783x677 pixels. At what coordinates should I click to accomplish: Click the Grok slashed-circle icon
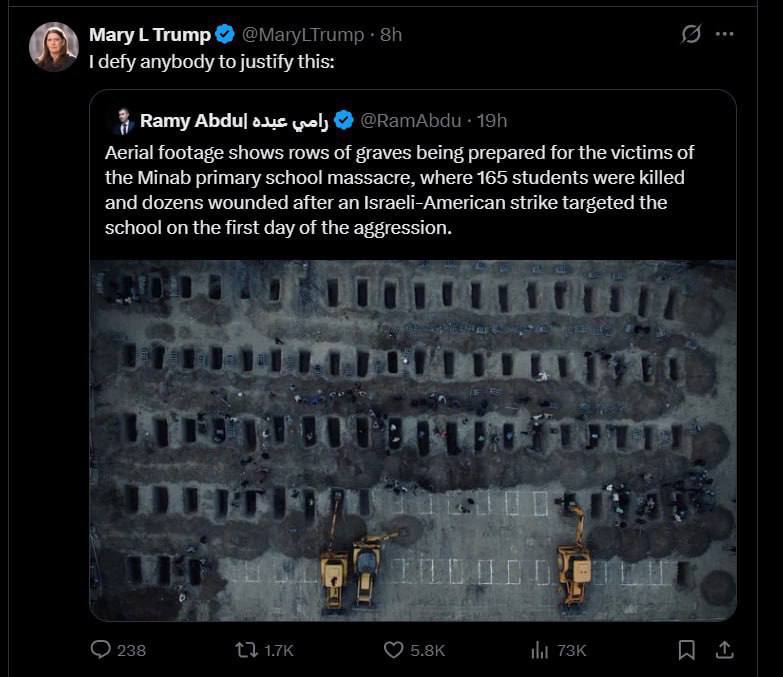click(691, 34)
